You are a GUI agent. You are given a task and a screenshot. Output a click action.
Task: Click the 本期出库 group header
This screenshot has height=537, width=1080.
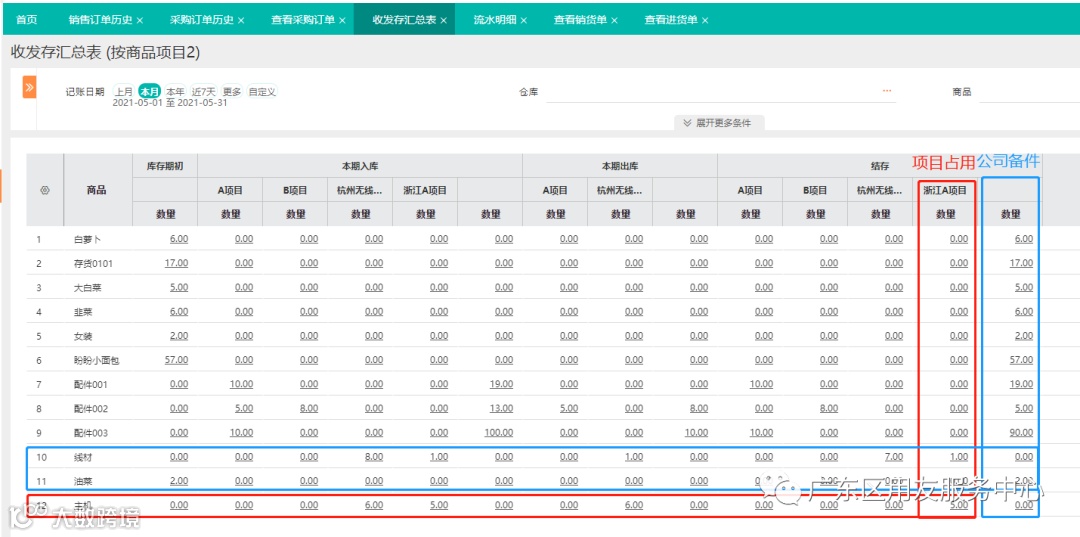coord(620,166)
